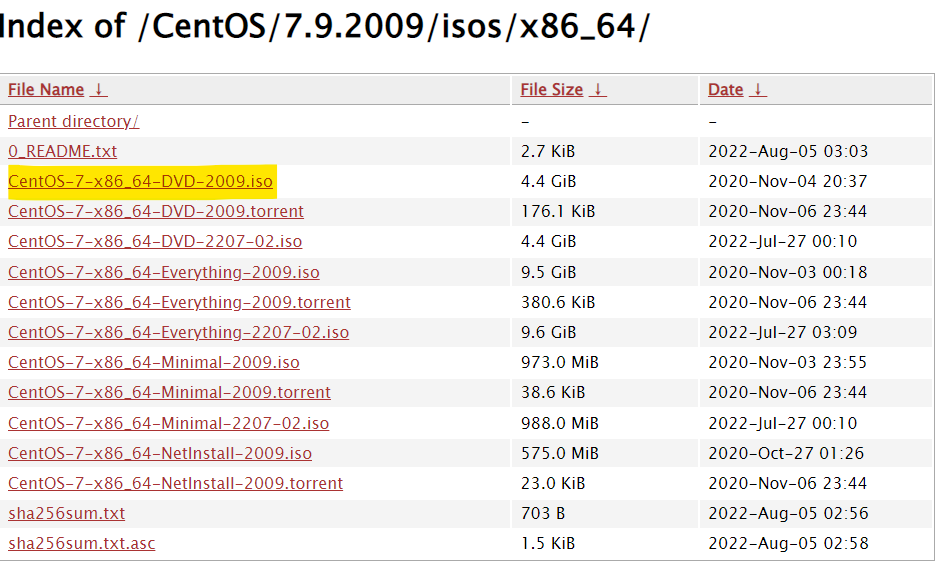939x580 pixels.
Task: Select date 2022-Aug-05 02:58
Action: (788, 543)
